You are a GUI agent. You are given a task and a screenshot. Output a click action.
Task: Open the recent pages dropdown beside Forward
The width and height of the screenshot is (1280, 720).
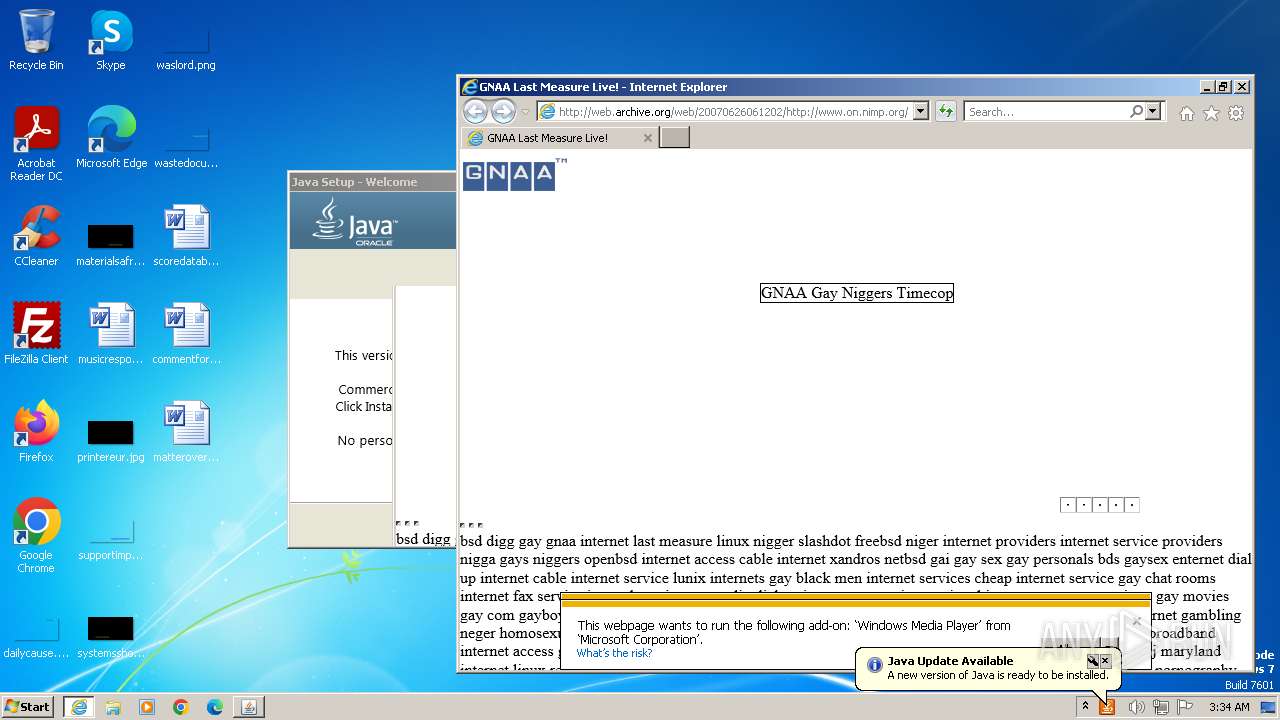[x=525, y=112]
